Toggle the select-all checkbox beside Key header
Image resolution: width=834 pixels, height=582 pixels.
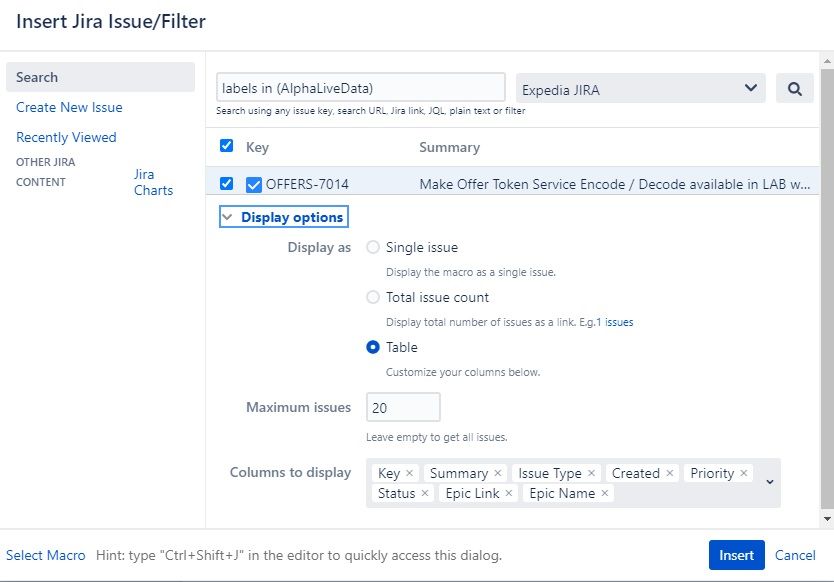click(226, 146)
